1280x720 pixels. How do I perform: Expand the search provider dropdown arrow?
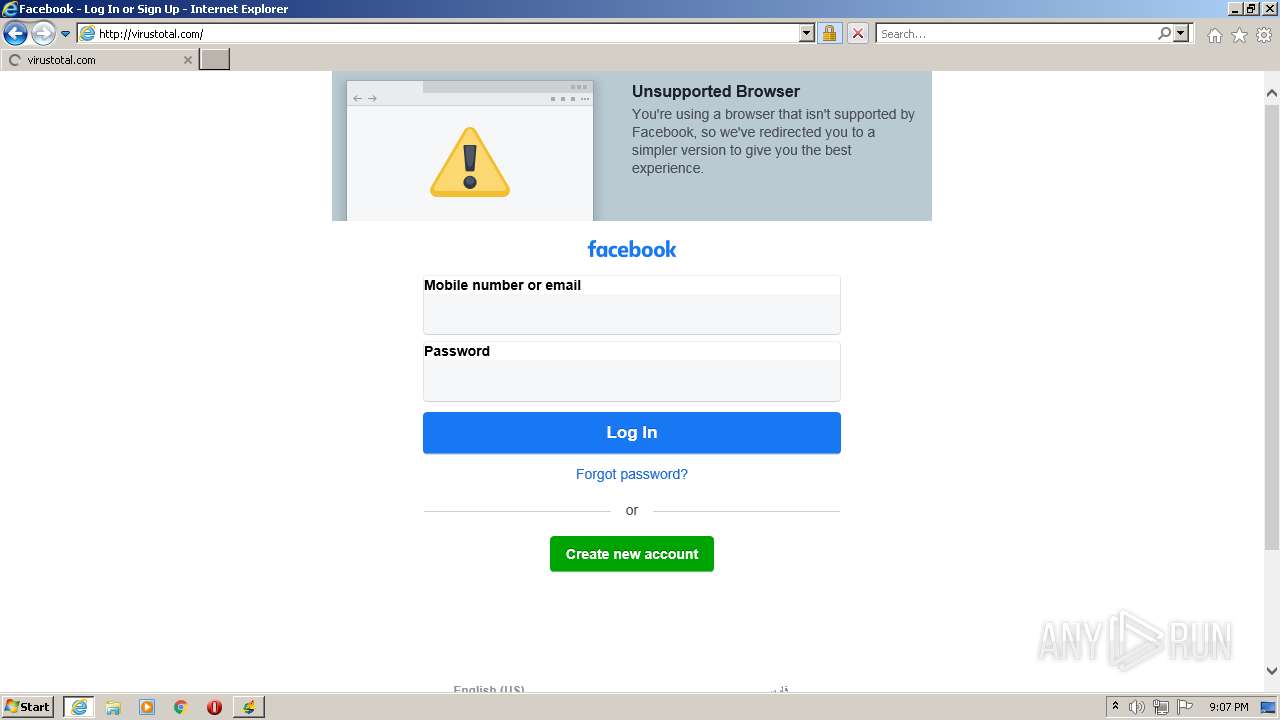[x=1181, y=34]
